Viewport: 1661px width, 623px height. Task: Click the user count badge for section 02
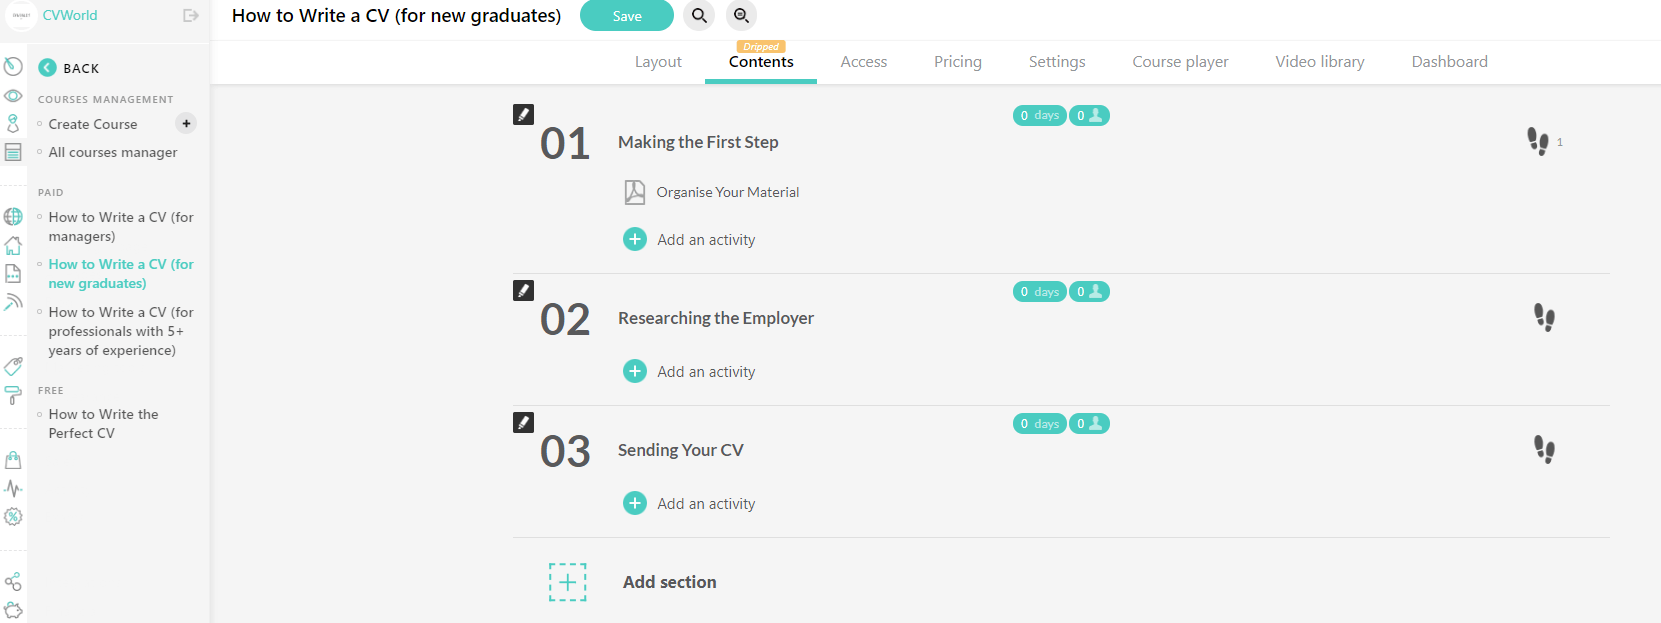coord(1089,292)
